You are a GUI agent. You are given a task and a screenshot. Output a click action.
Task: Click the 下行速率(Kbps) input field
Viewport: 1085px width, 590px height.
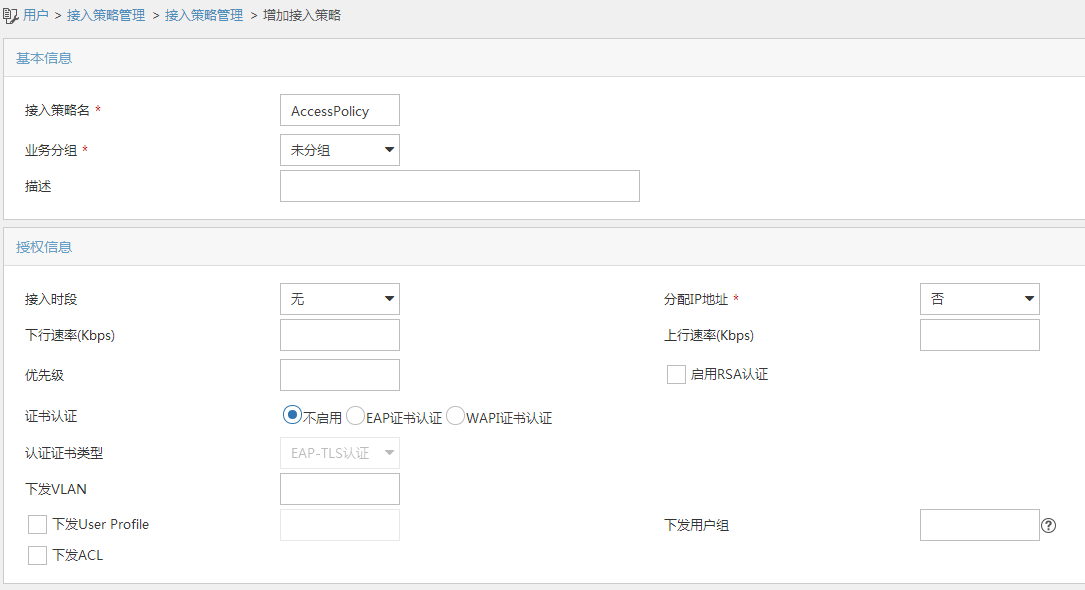tap(340, 335)
